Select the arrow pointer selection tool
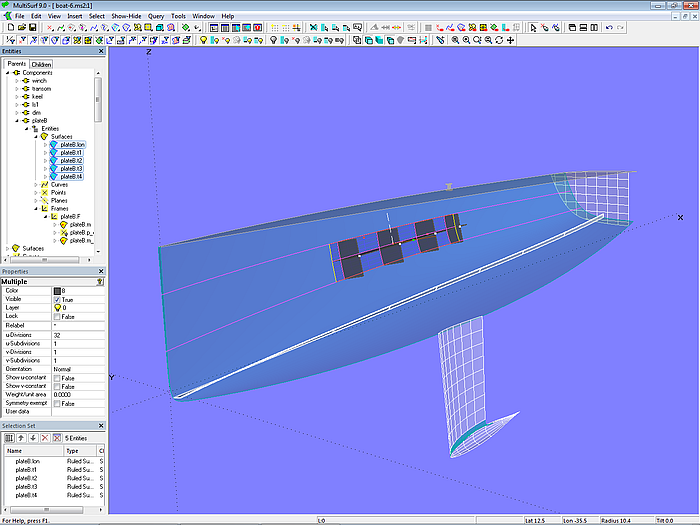Screen dimensions: 700x525 point(532,28)
